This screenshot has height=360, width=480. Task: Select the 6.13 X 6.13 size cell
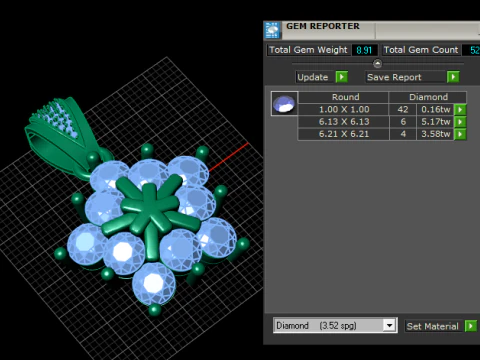pyautogui.click(x=344, y=122)
